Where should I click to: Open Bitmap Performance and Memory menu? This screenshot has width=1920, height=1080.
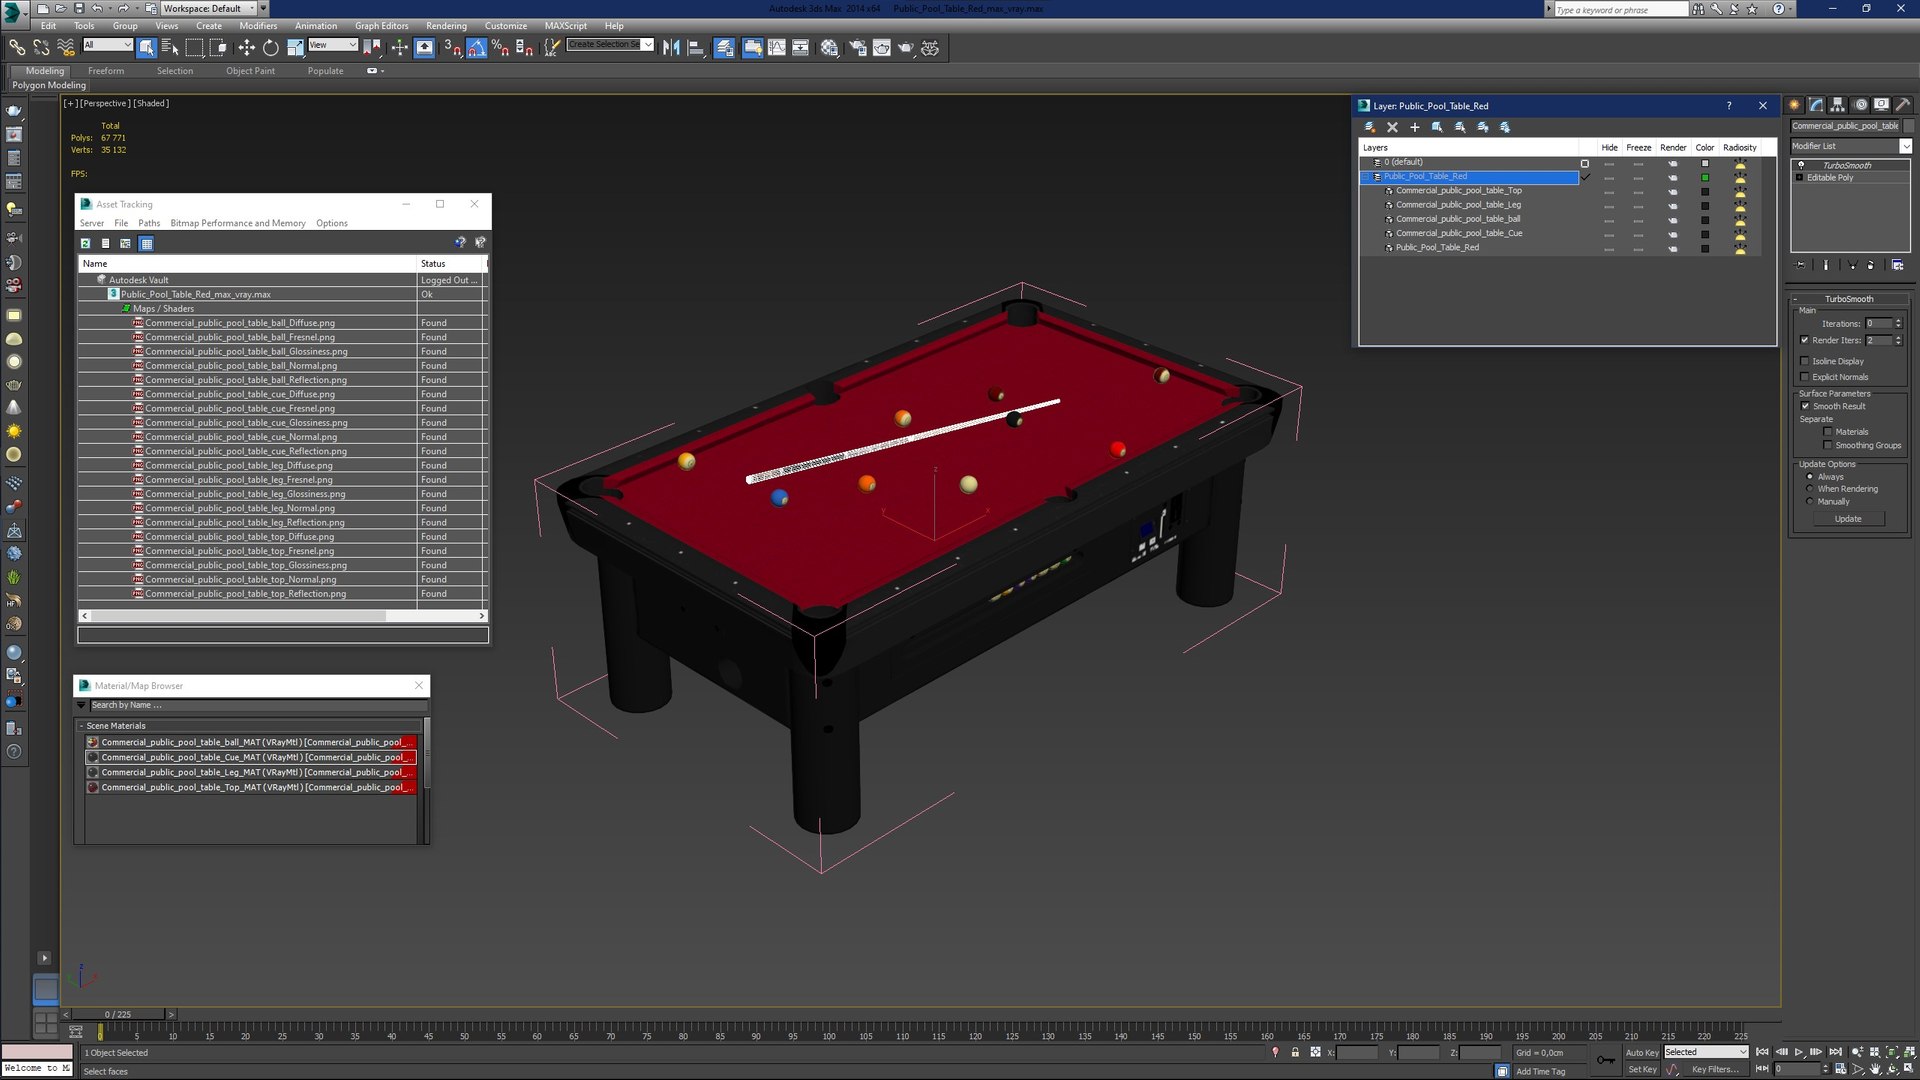(x=238, y=223)
